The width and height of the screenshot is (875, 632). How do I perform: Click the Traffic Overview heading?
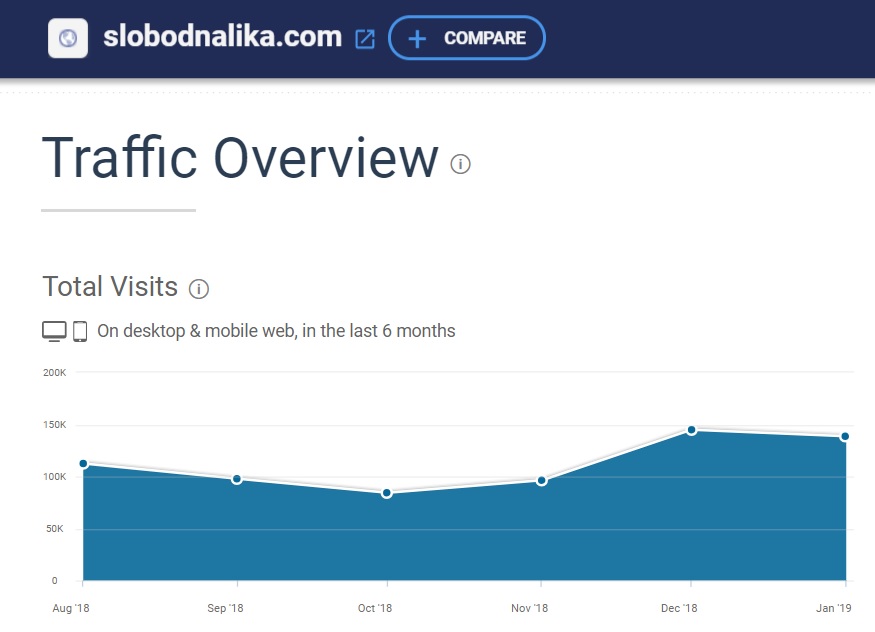click(x=240, y=158)
